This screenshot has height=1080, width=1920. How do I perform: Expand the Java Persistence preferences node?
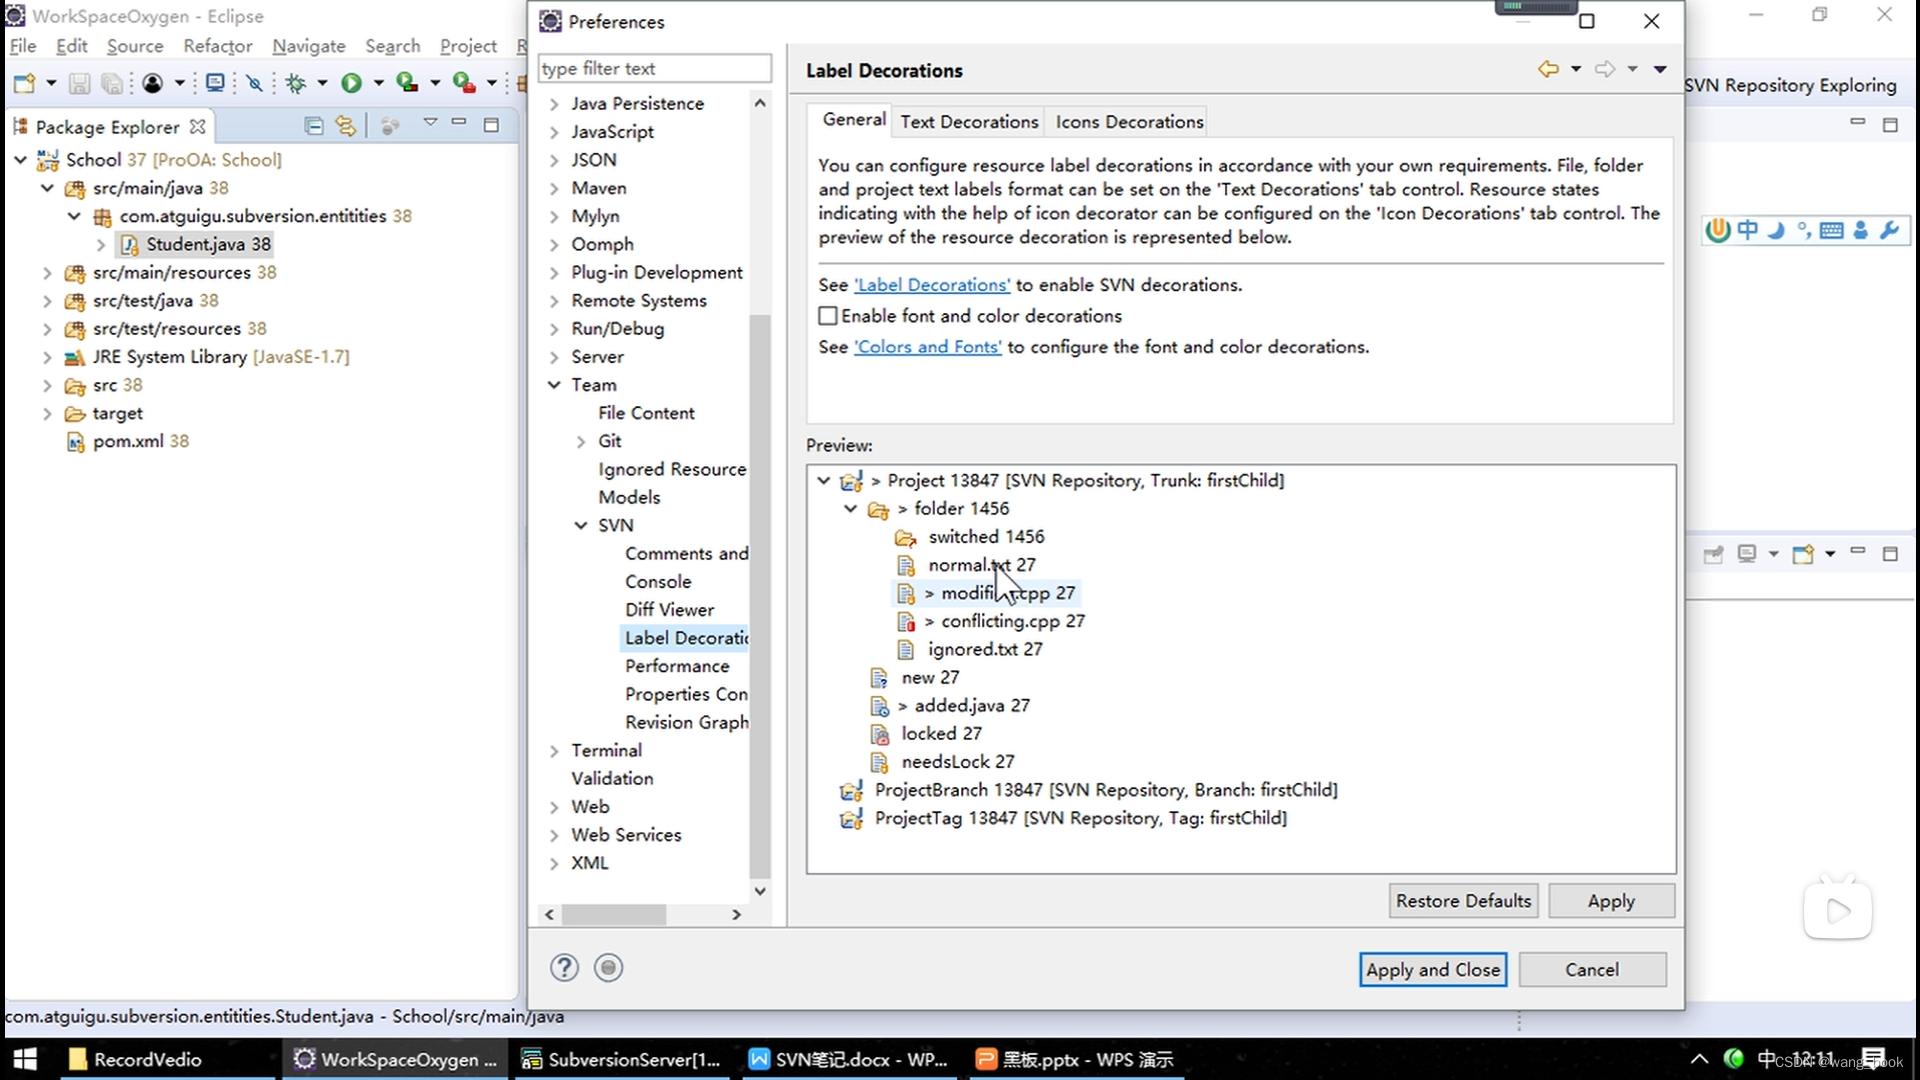click(555, 104)
